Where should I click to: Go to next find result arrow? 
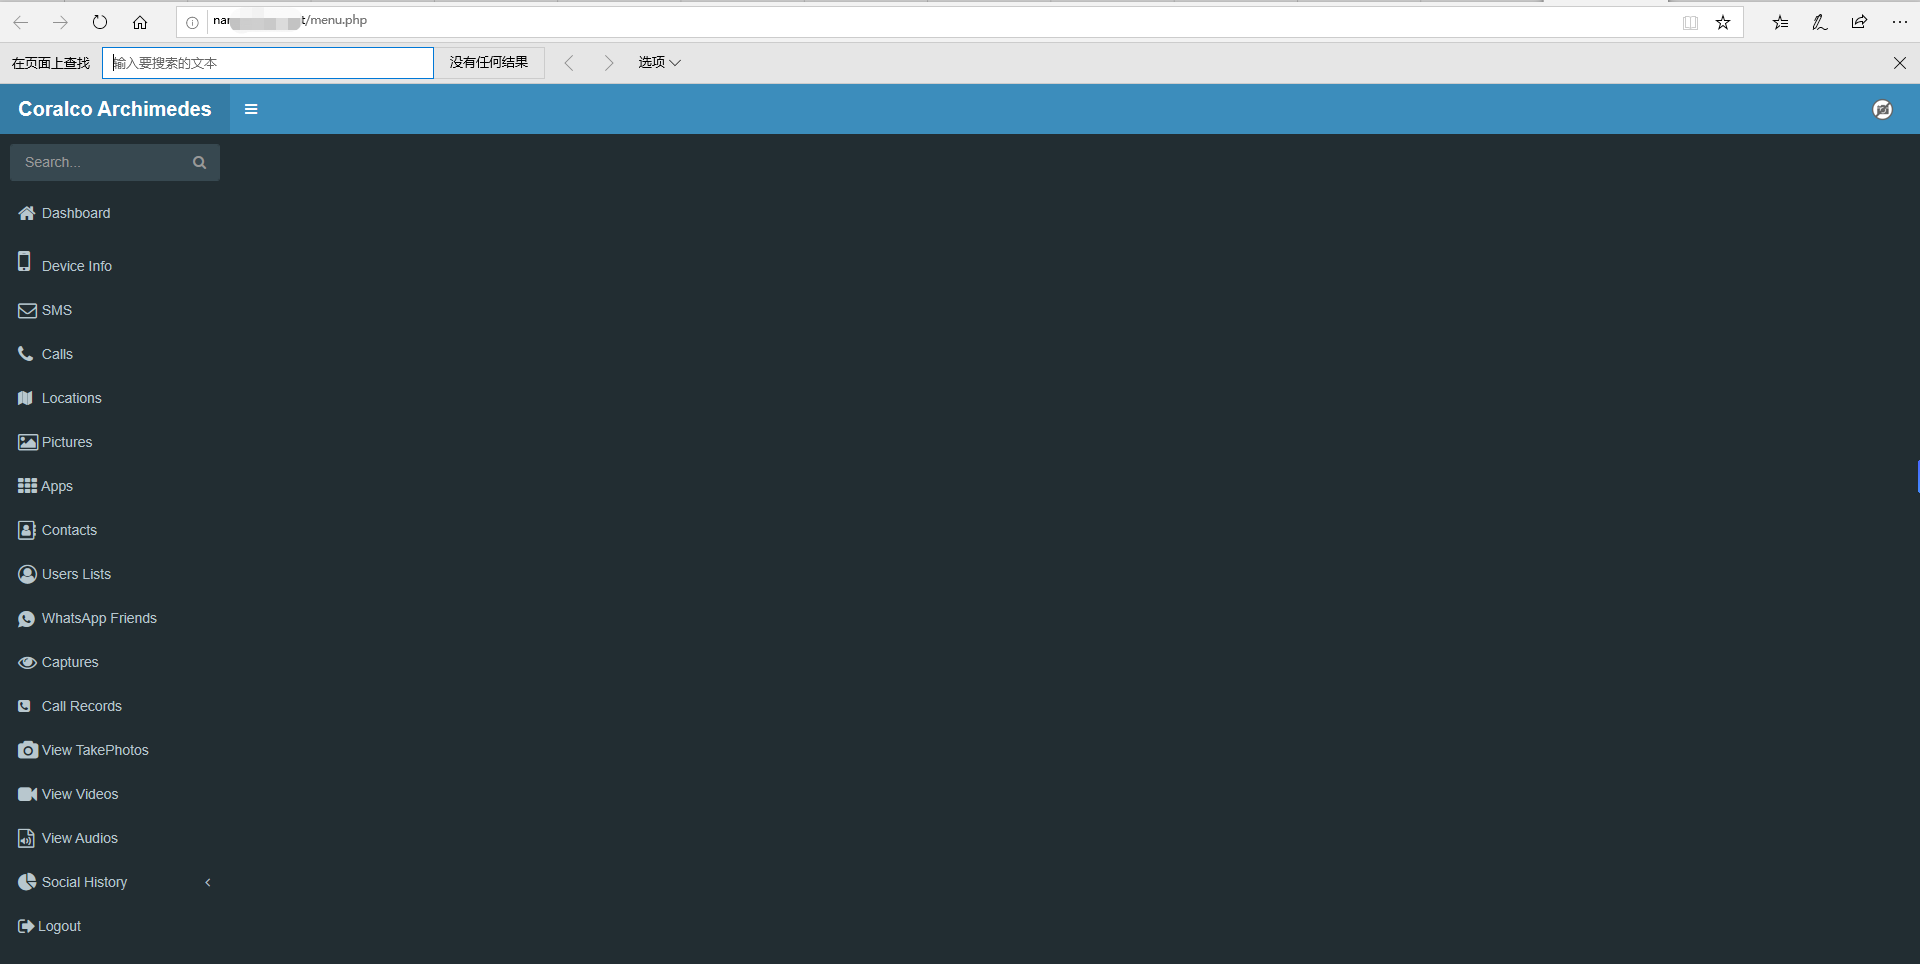click(x=608, y=63)
